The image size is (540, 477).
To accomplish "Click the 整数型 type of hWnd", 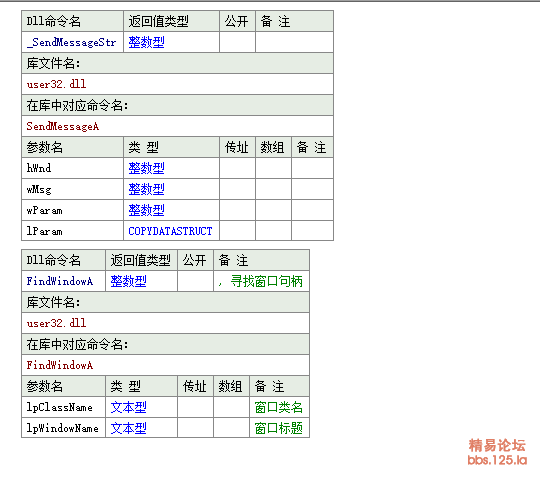I will pyautogui.click(x=146, y=168).
